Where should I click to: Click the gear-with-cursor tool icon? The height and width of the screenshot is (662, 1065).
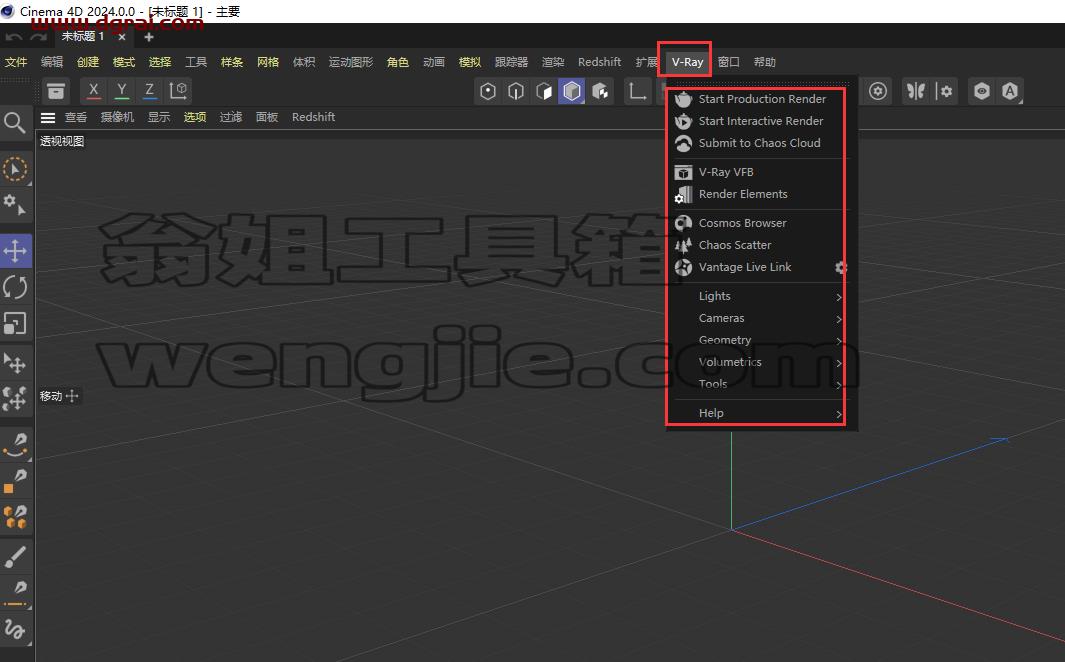(15, 204)
